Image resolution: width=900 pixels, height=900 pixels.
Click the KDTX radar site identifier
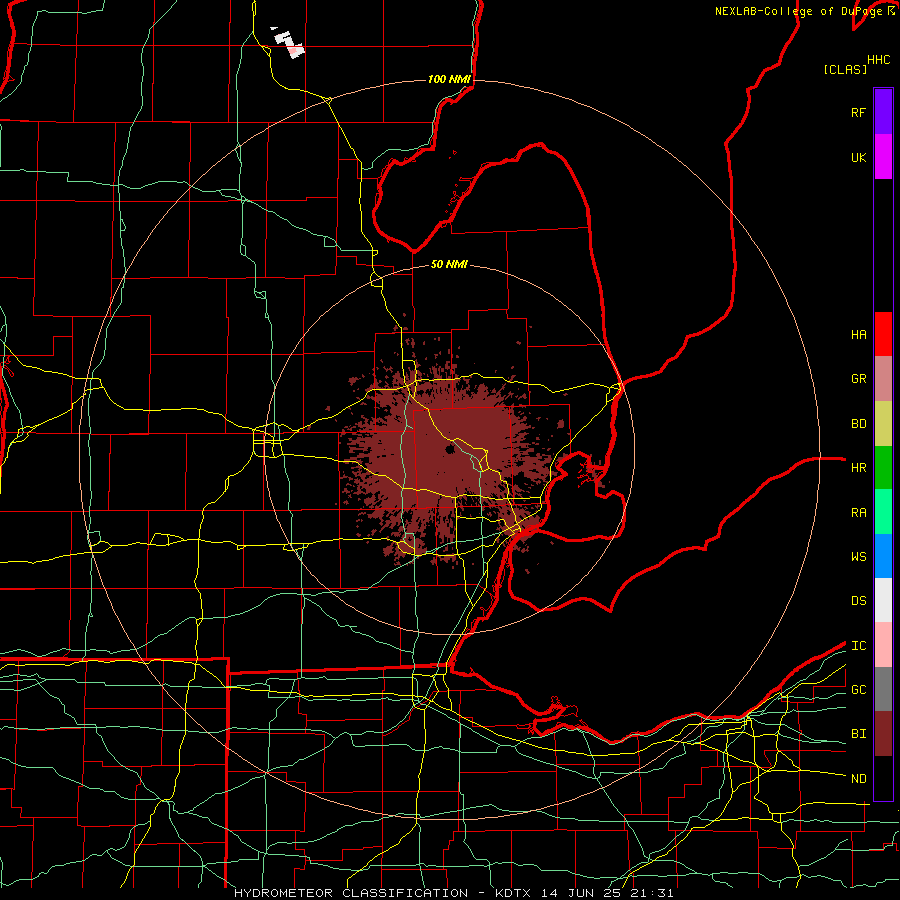coord(514,893)
